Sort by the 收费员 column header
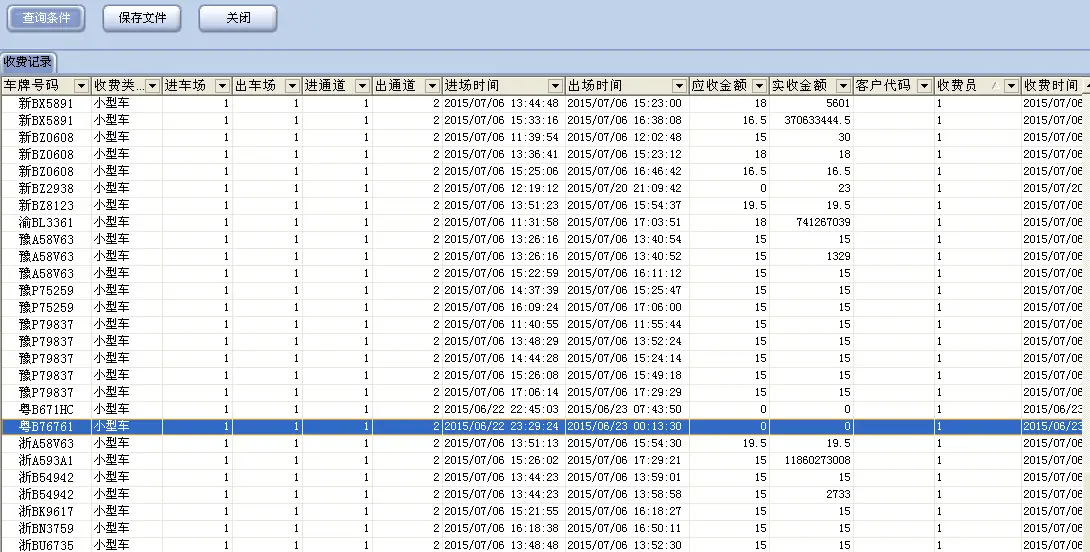Viewport: 1090px width, 552px height. point(960,86)
